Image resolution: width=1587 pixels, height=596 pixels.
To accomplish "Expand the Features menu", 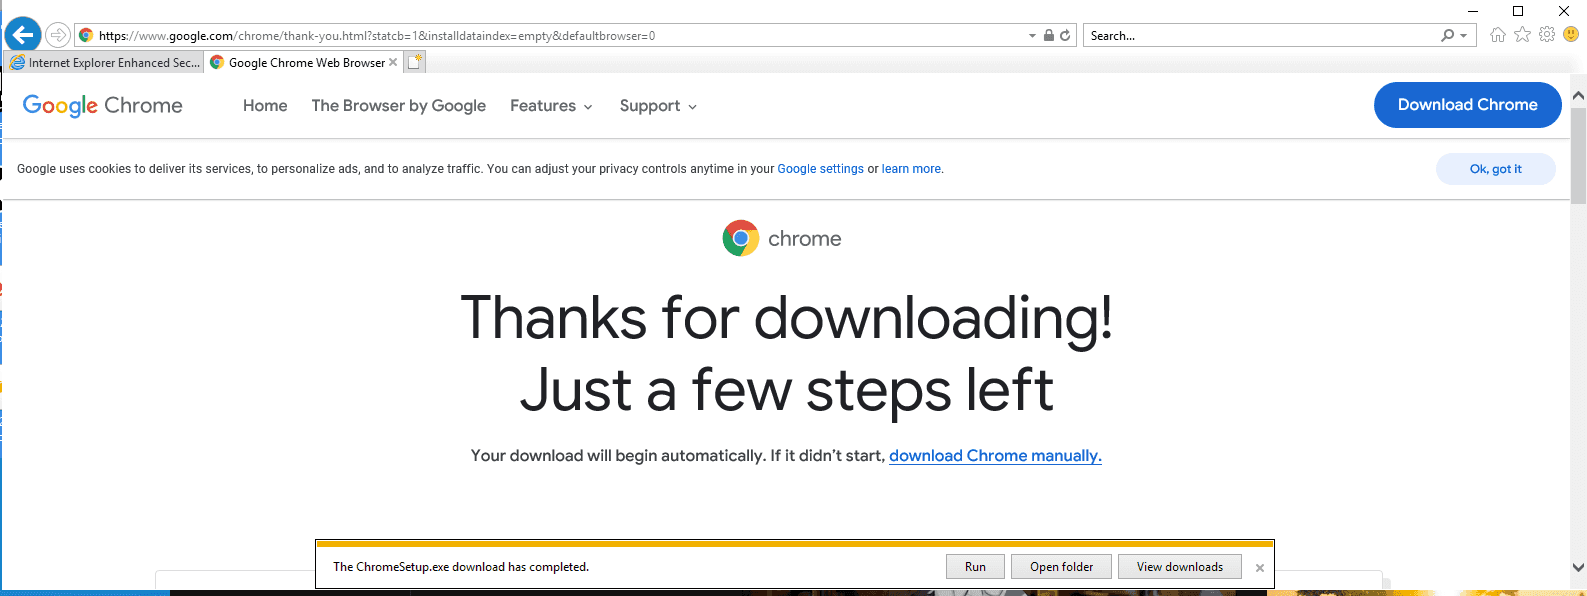I will click(x=551, y=106).
